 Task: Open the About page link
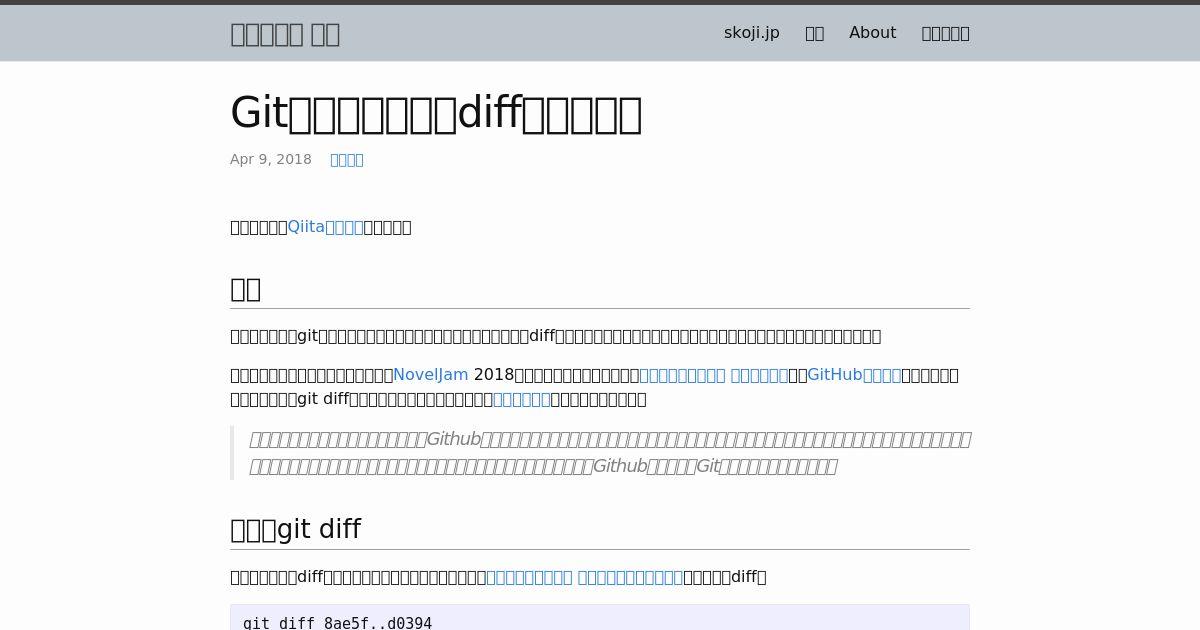(x=872, y=33)
